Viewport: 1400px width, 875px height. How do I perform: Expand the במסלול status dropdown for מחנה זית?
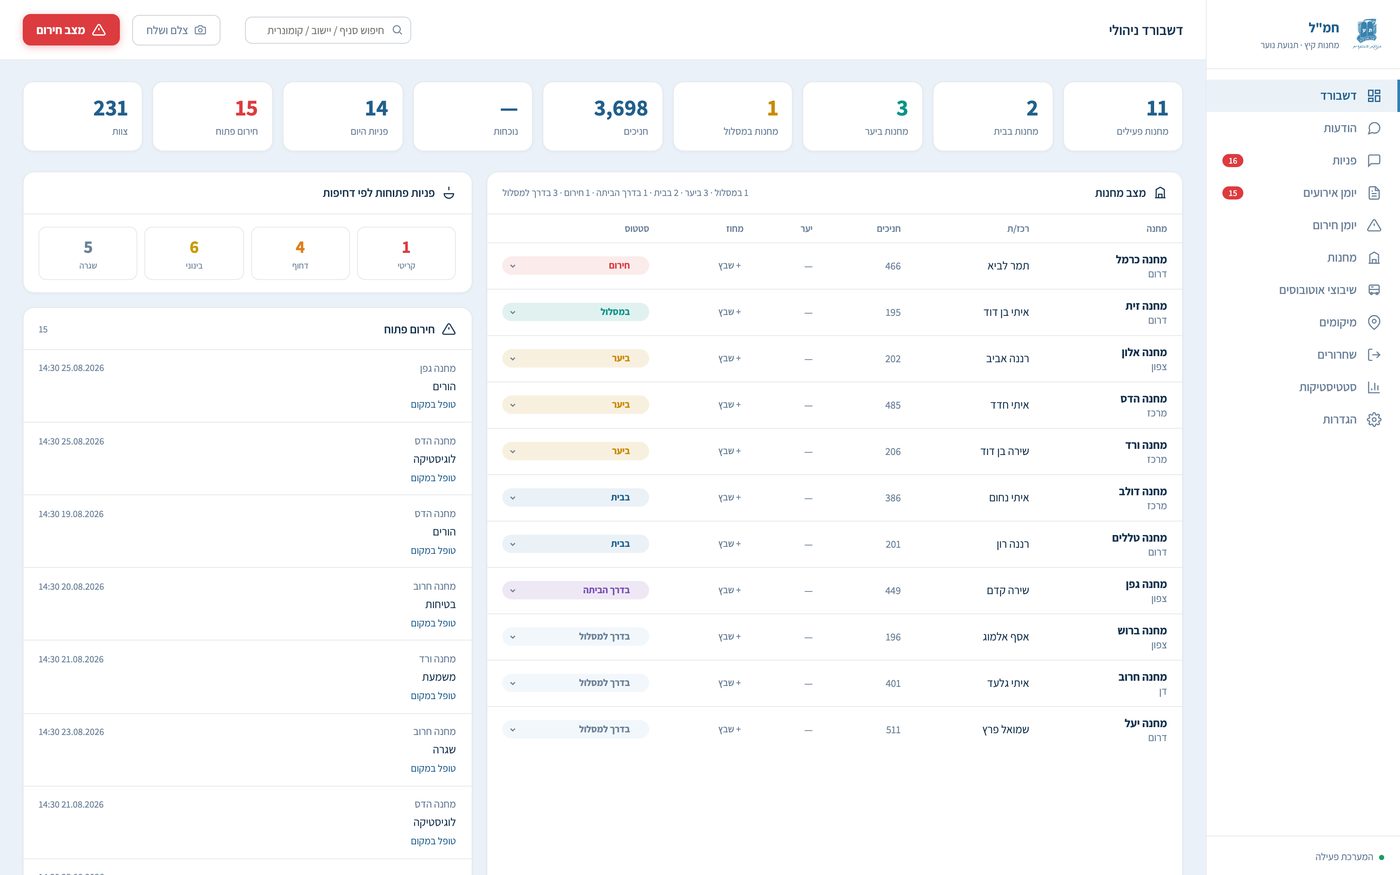click(576, 312)
